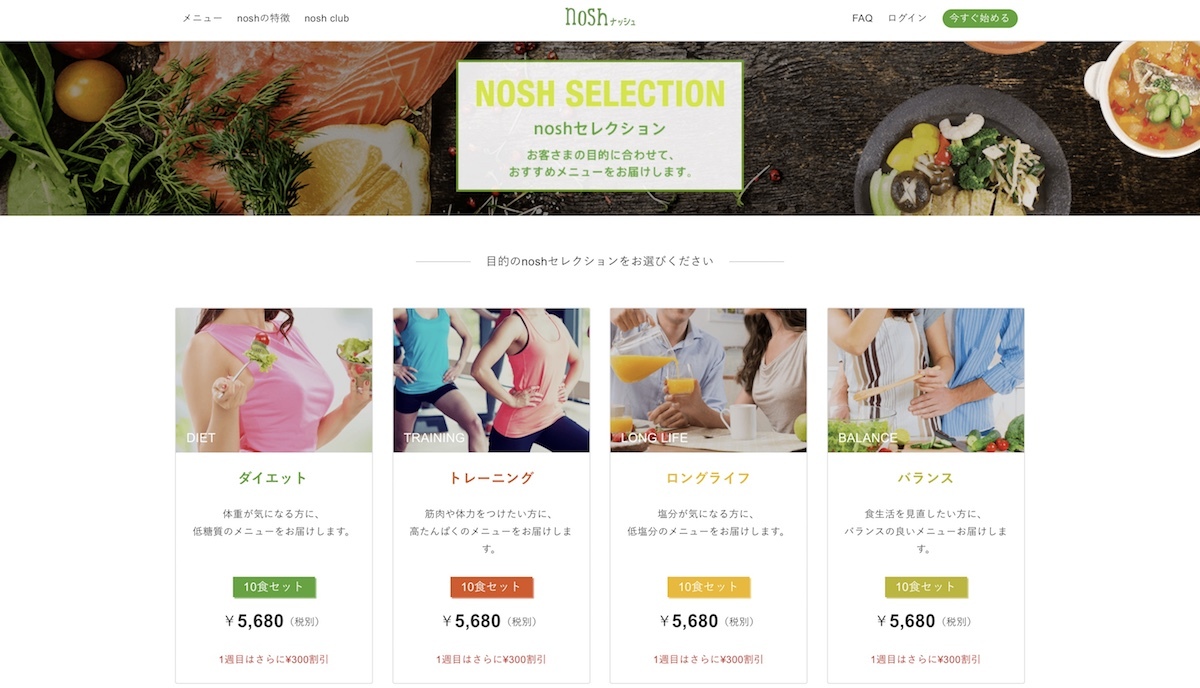1200x688 pixels.
Task: Choose the green 10食セット diet button
Action: click(274, 587)
